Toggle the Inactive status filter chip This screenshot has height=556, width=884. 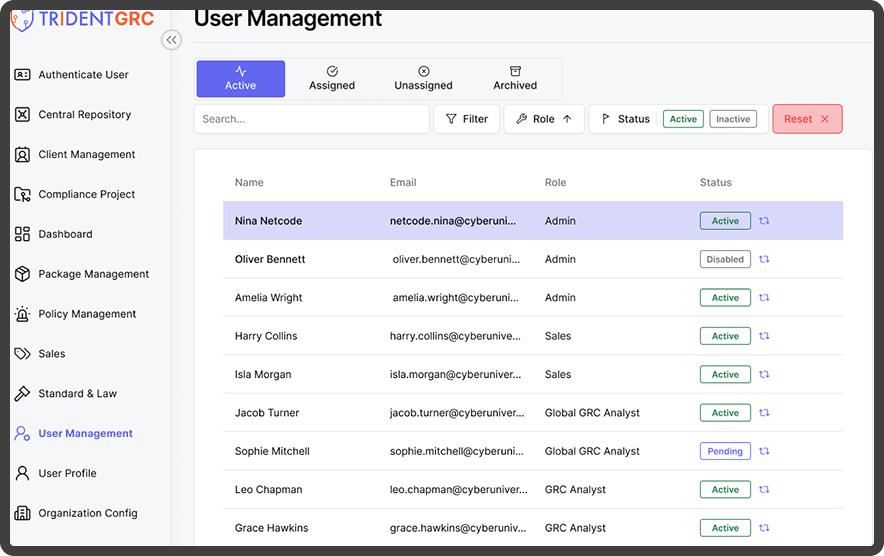tap(732, 119)
